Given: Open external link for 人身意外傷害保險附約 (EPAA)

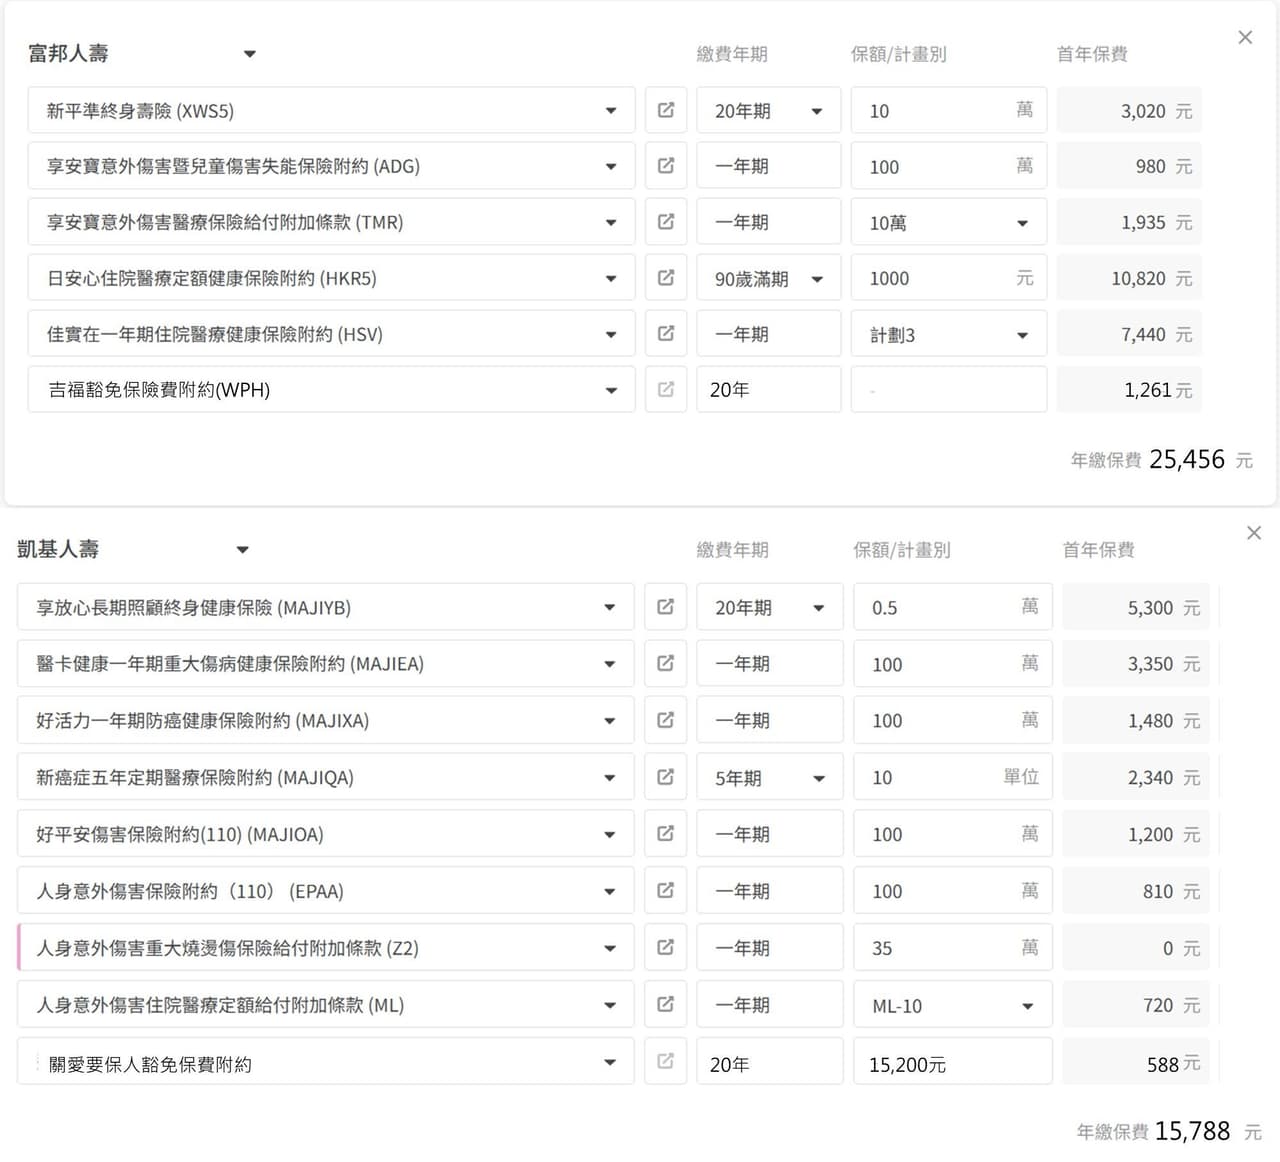Looking at the screenshot, I should [x=665, y=891].
